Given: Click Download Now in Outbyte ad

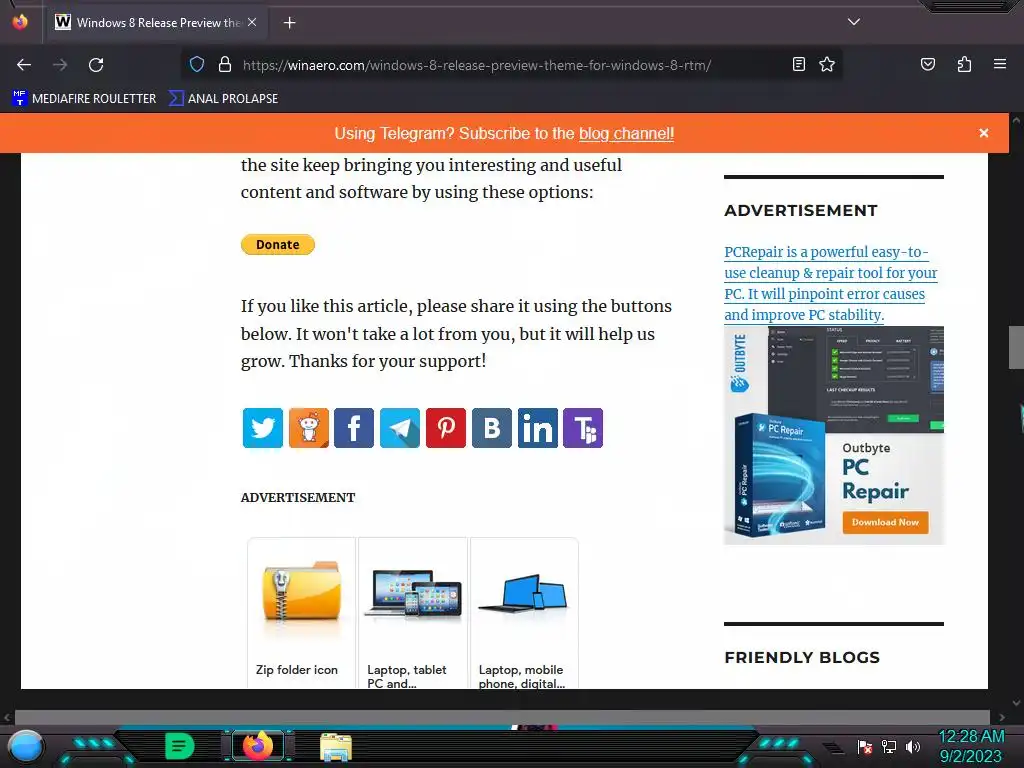Looking at the screenshot, I should pos(885,522).
